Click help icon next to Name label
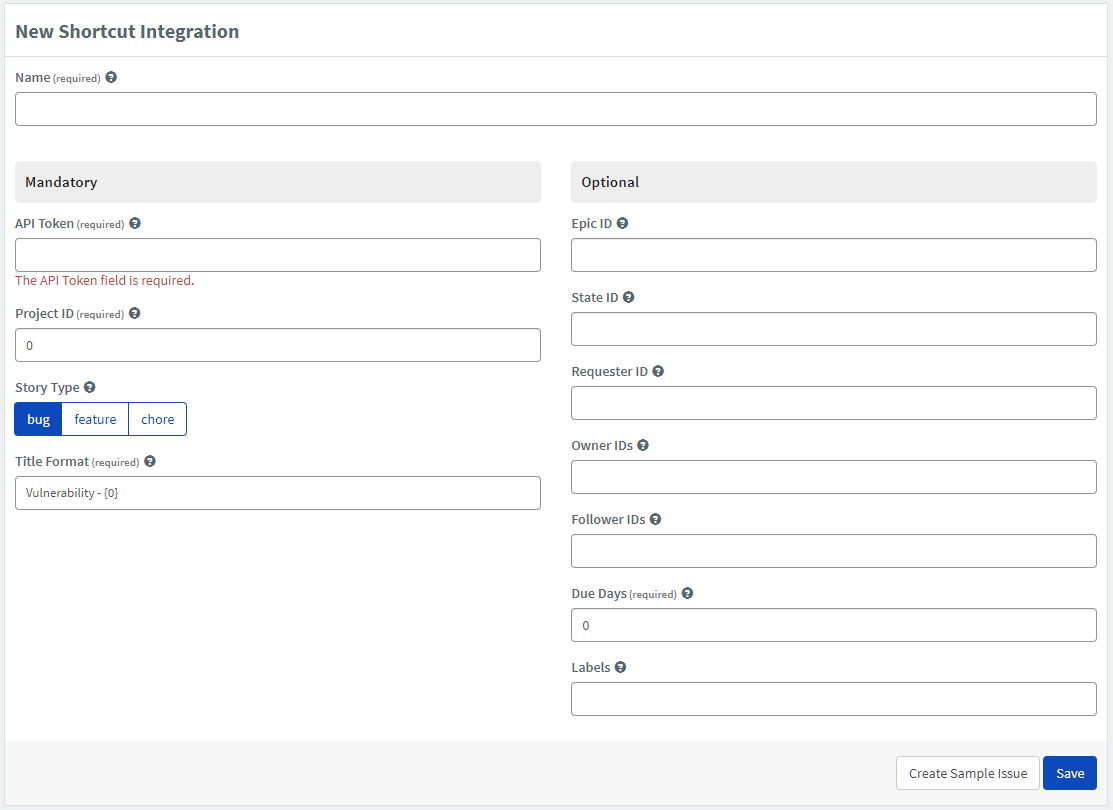This screenshot has height=810, width=1113. 111,77
